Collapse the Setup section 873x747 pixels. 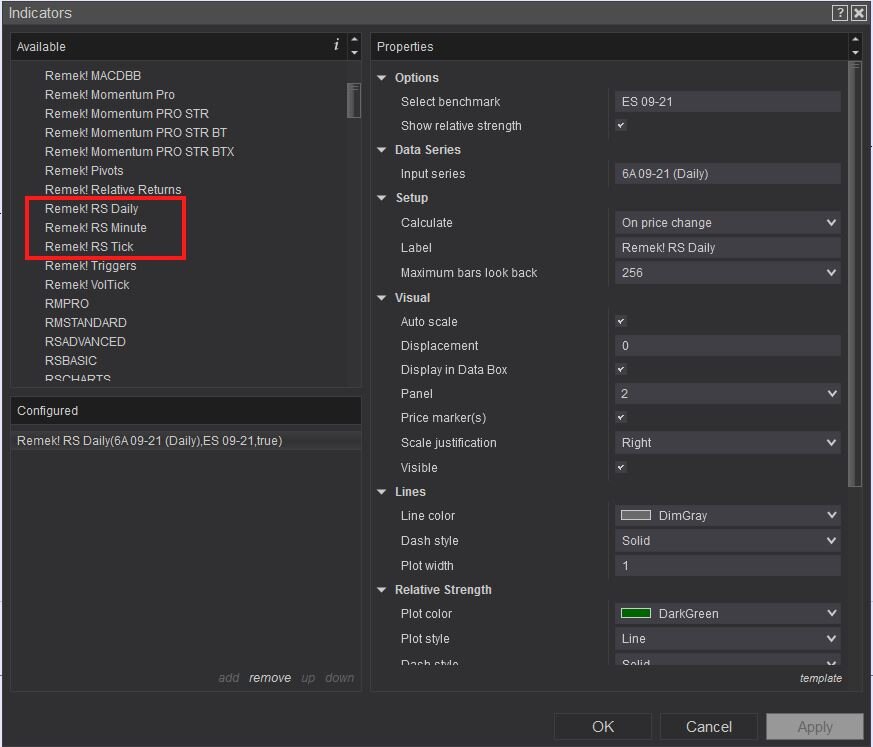click(382, 198)
